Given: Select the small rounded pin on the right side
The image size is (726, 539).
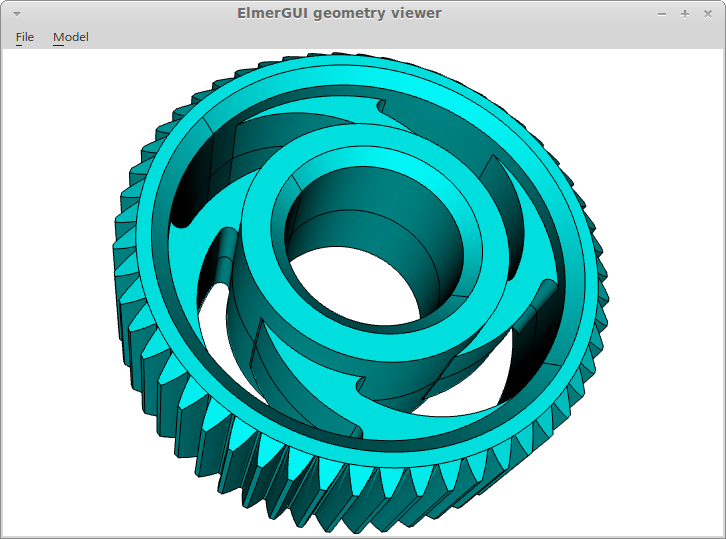Looking at the screenshot, I should click(537, 305).
